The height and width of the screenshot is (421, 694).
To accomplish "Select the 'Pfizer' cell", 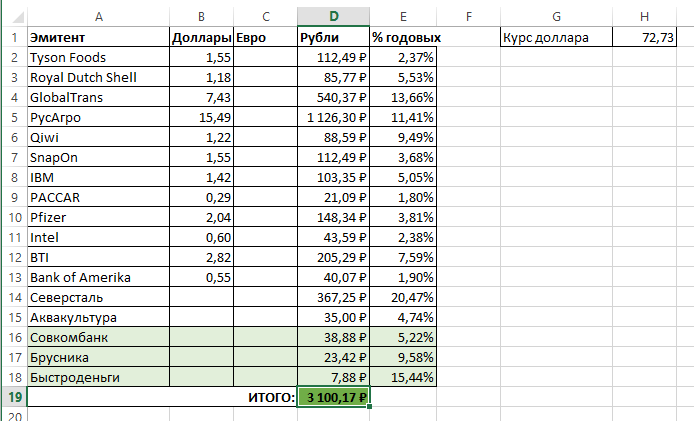I will pos(98,217).
